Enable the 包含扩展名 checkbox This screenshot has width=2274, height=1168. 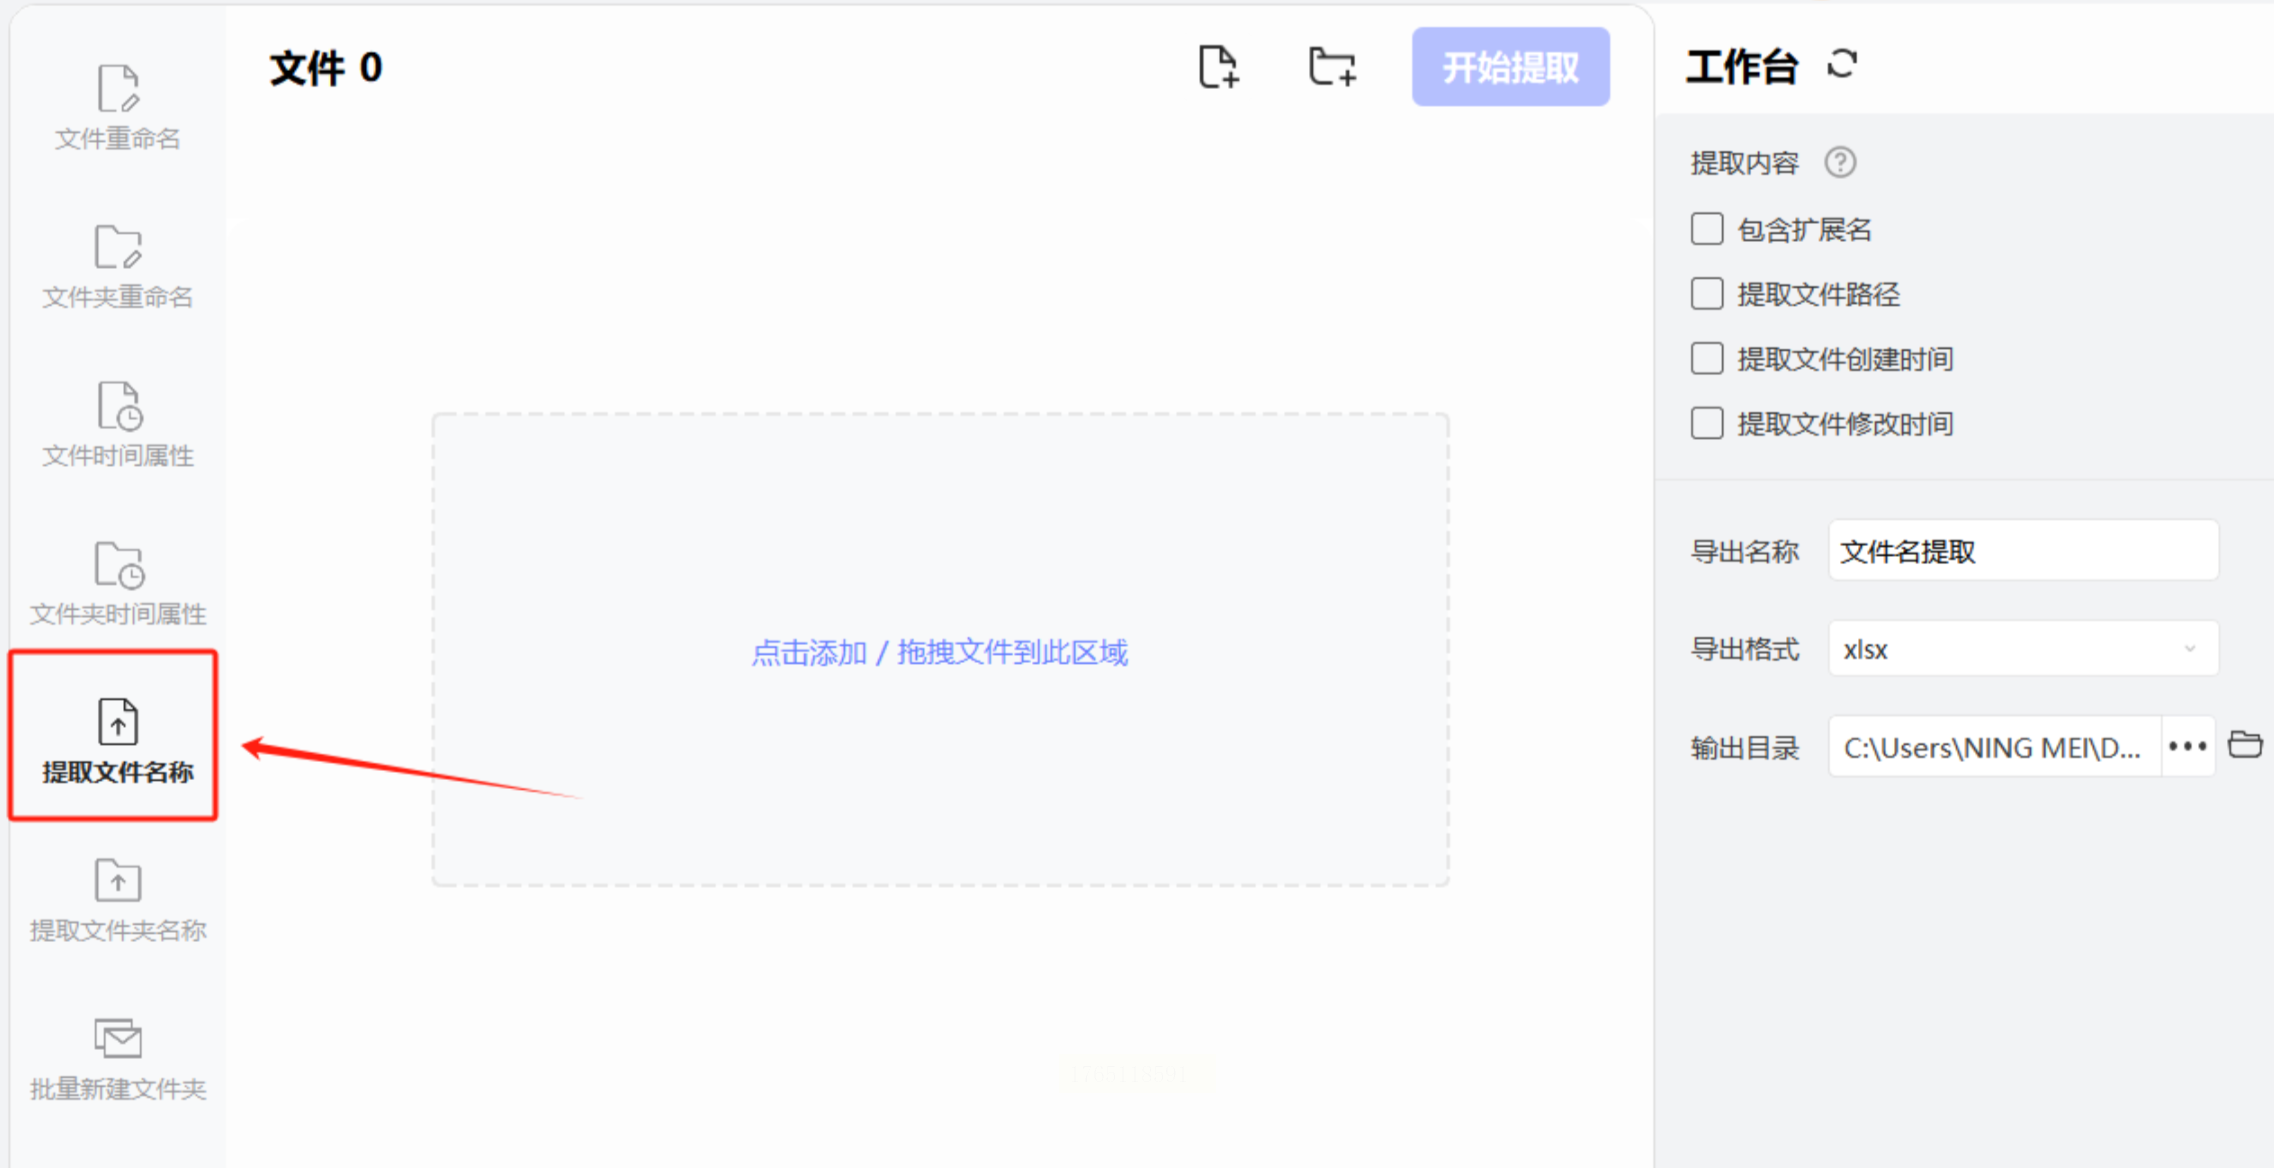point(1707,229)
